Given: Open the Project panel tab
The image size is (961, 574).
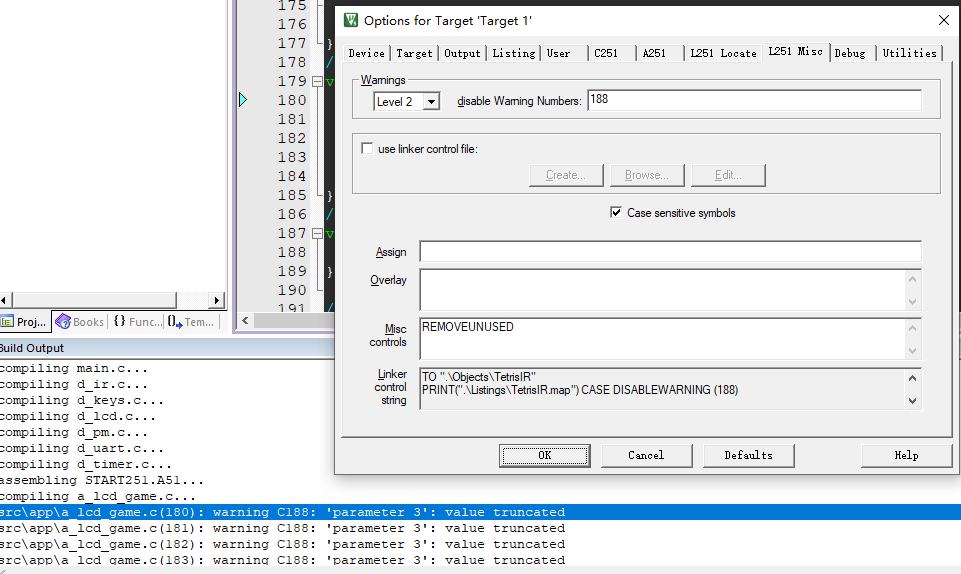Looking at the screenshot, I should (25, 322).
